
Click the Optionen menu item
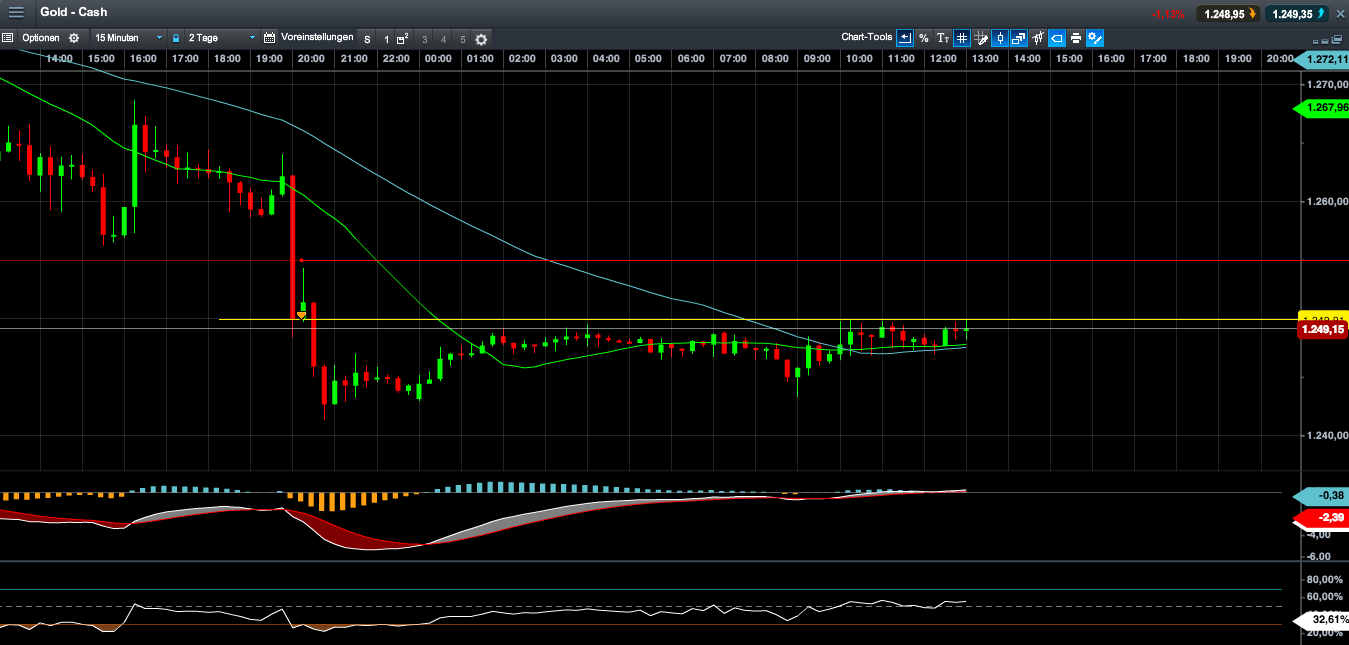(x=41, y=38)
